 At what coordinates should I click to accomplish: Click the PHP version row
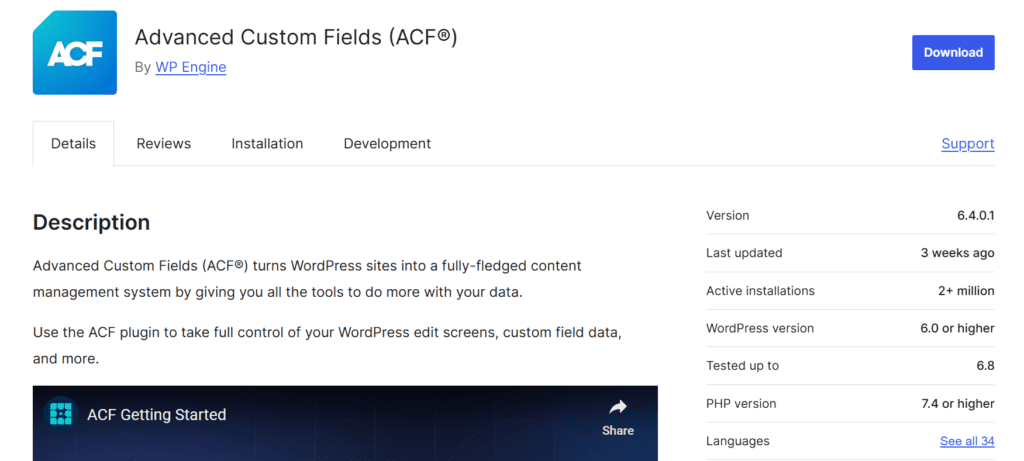(x=850, y=404)
